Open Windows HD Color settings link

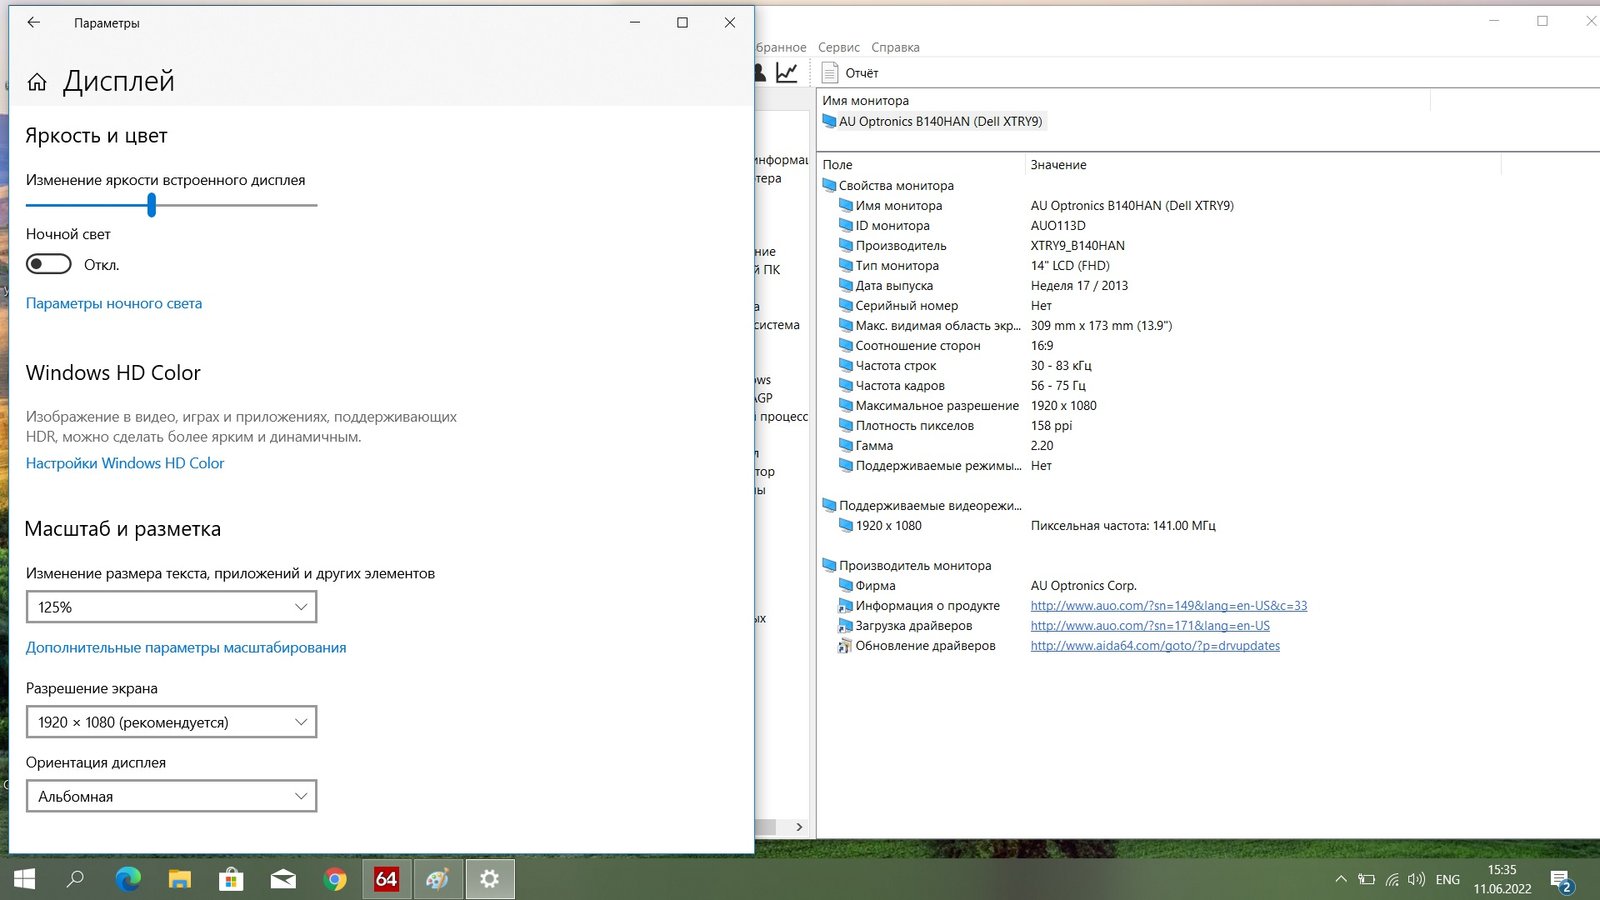pyautogui.click(x=125, y=463)
